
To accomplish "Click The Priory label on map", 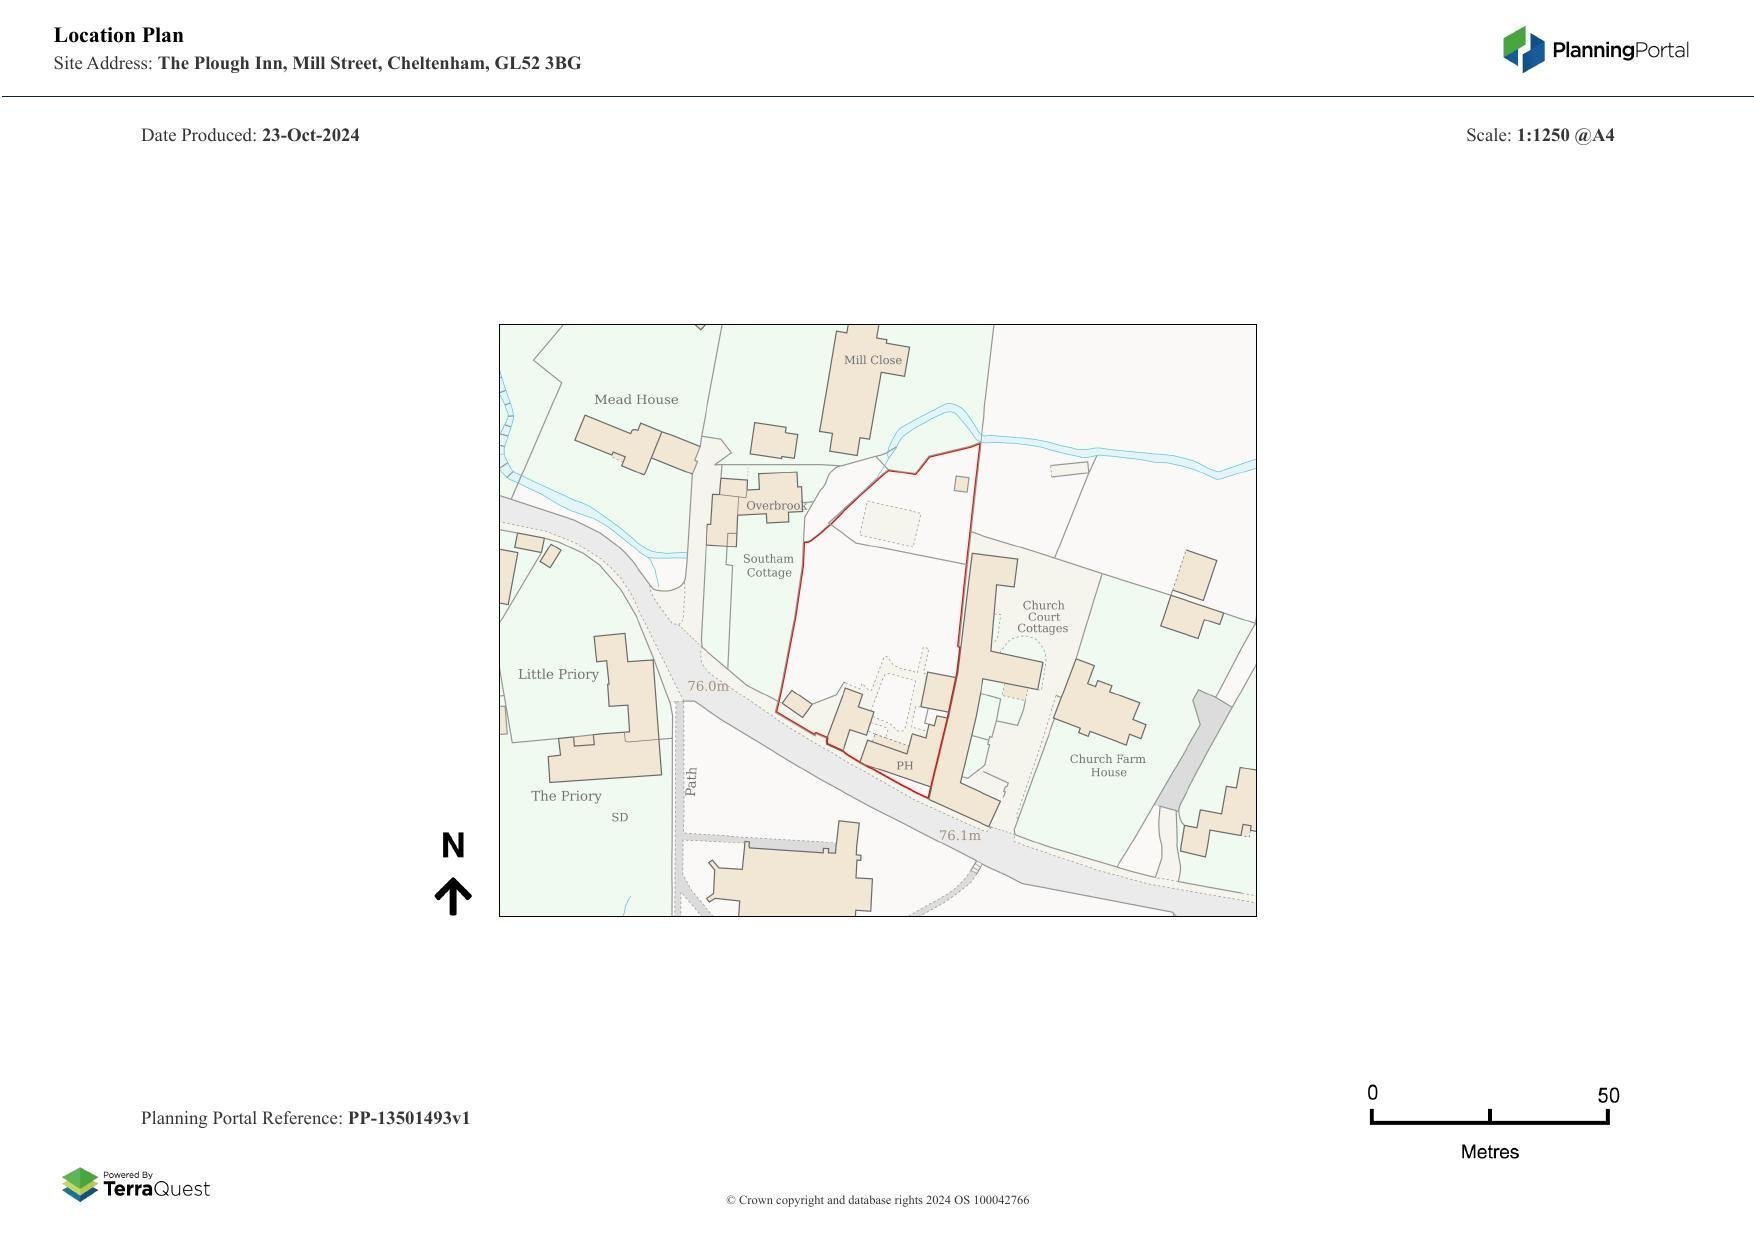I will 566,796.
